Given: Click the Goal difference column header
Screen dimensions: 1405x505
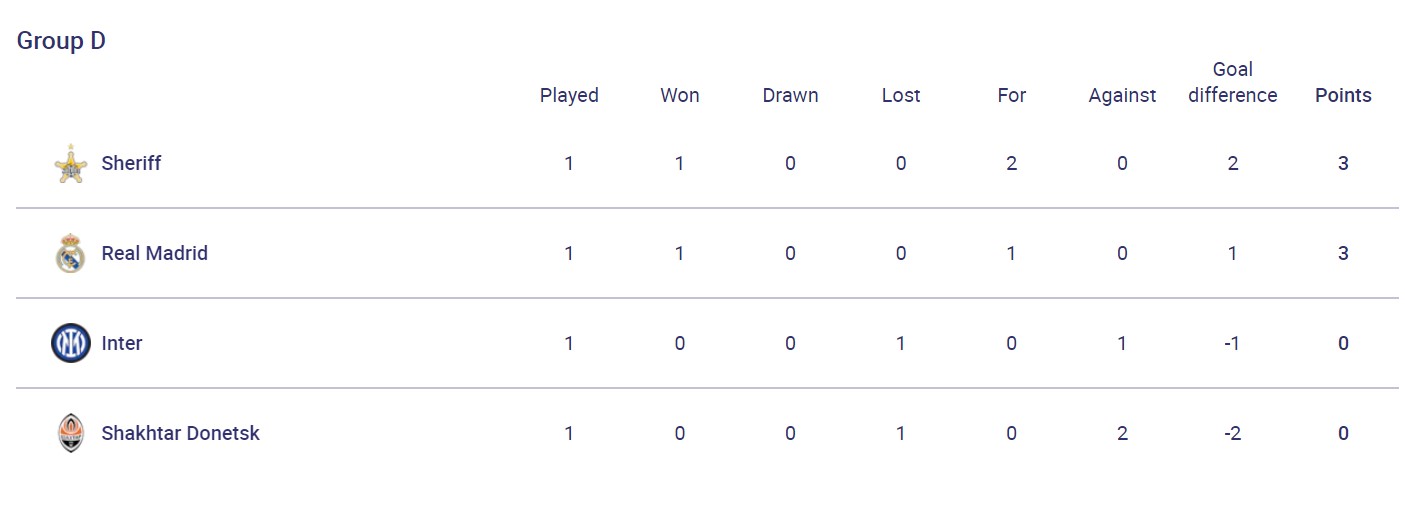Looking at the screenshot, I should pos(1232,82).
